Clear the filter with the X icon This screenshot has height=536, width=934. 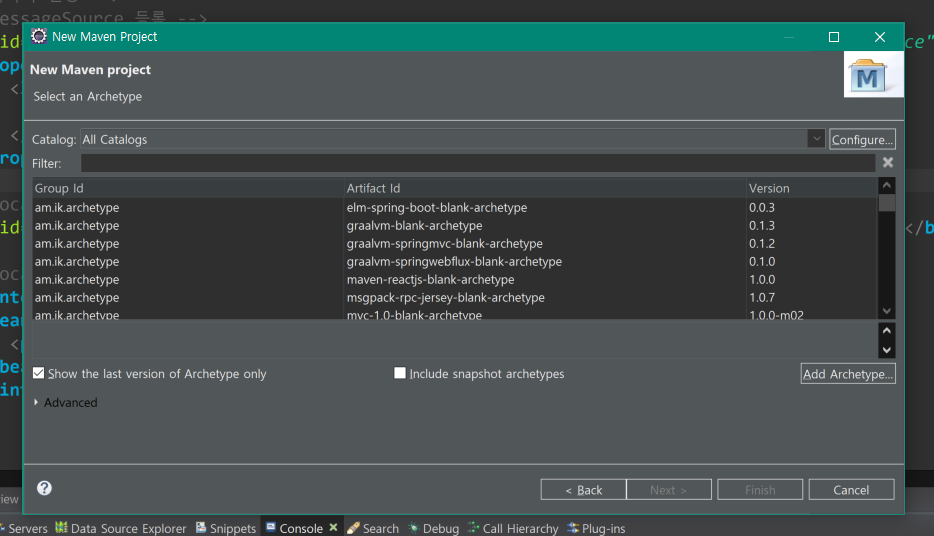[x=888, y=163]
